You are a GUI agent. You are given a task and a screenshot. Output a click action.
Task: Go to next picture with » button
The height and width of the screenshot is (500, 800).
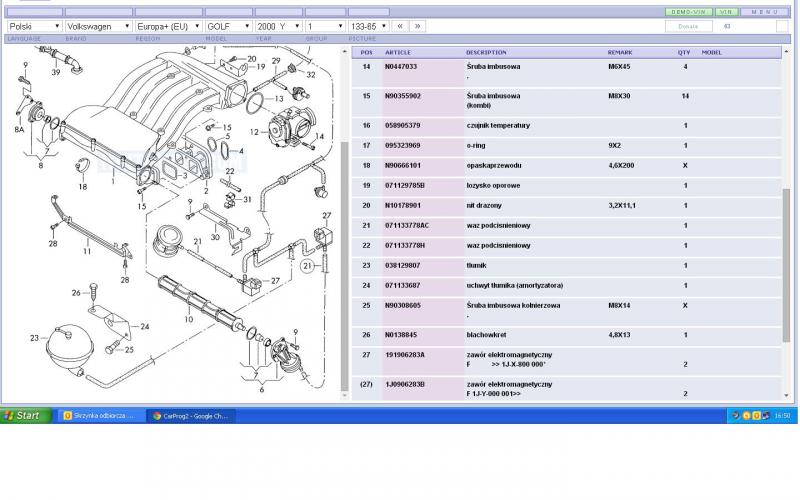tap(417, 26)
